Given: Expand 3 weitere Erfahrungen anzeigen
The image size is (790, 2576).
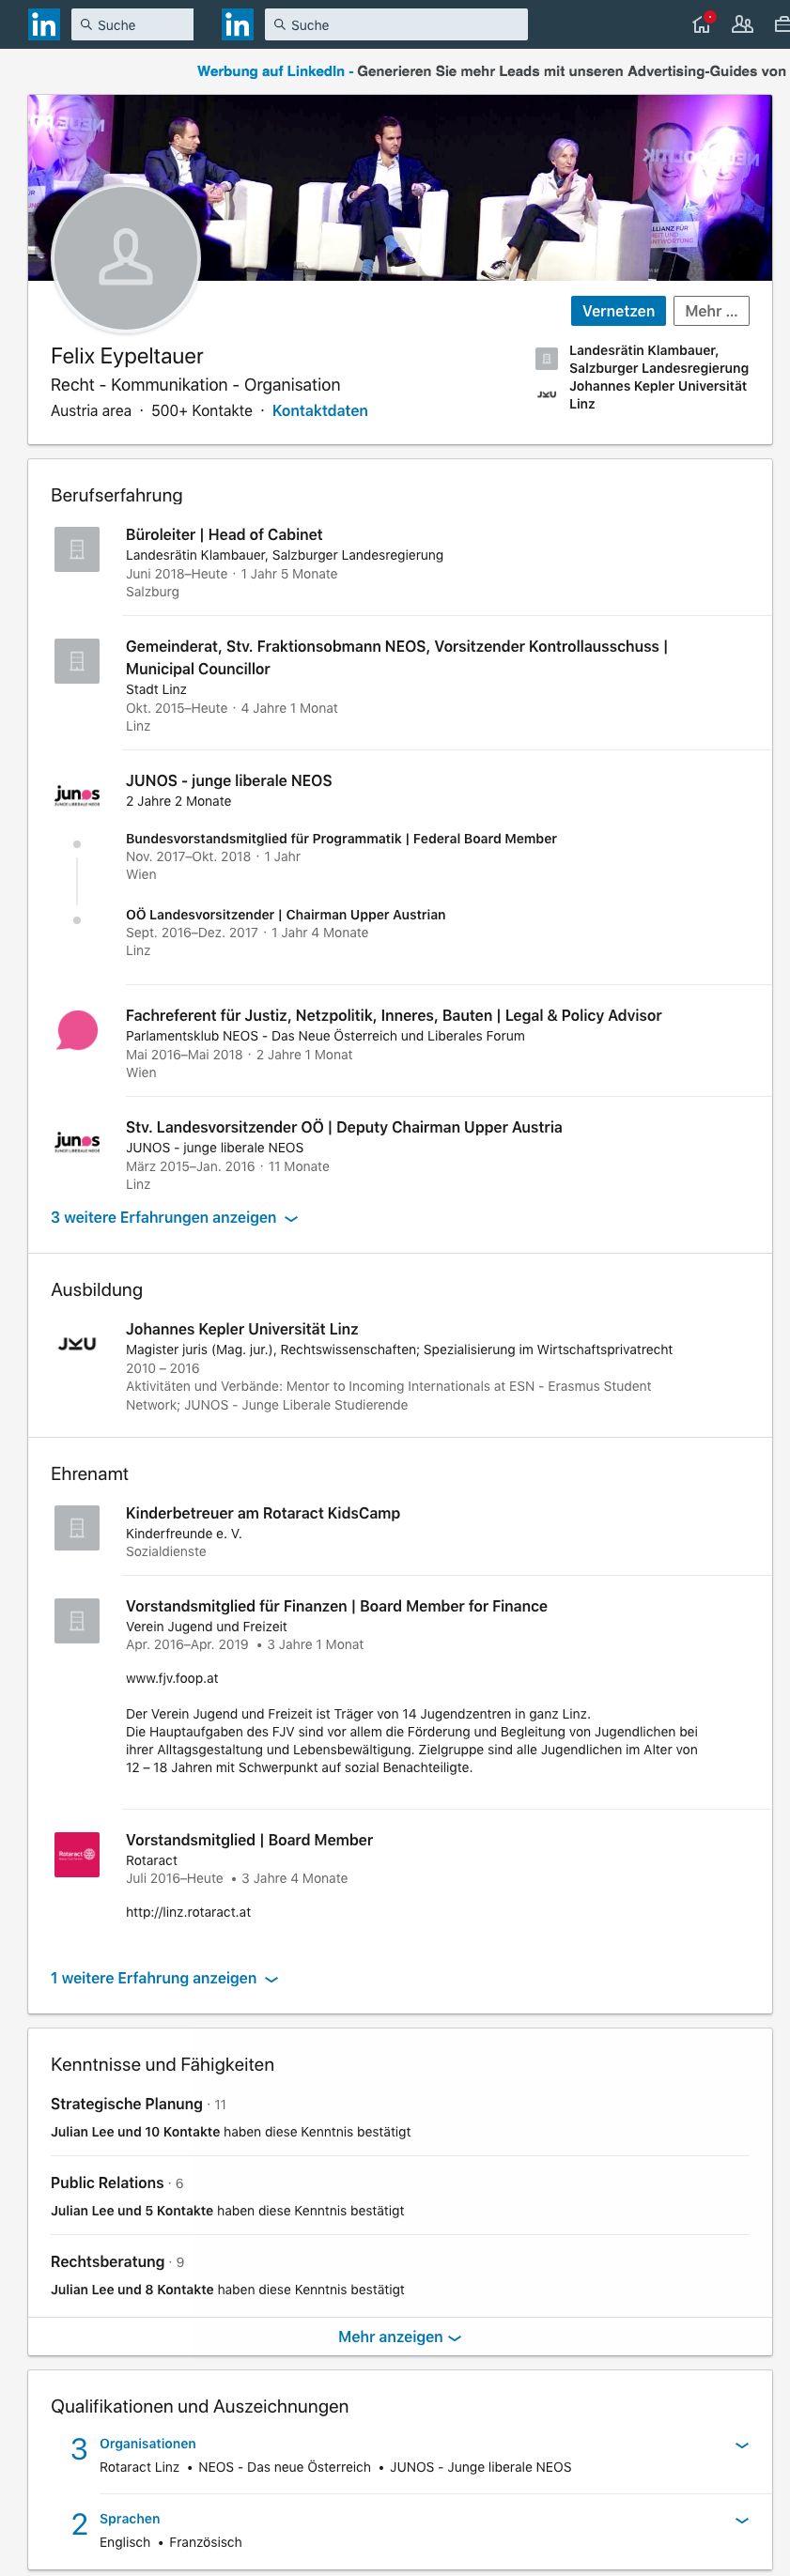Looking at the screenshot, I should coord(174,1217).
